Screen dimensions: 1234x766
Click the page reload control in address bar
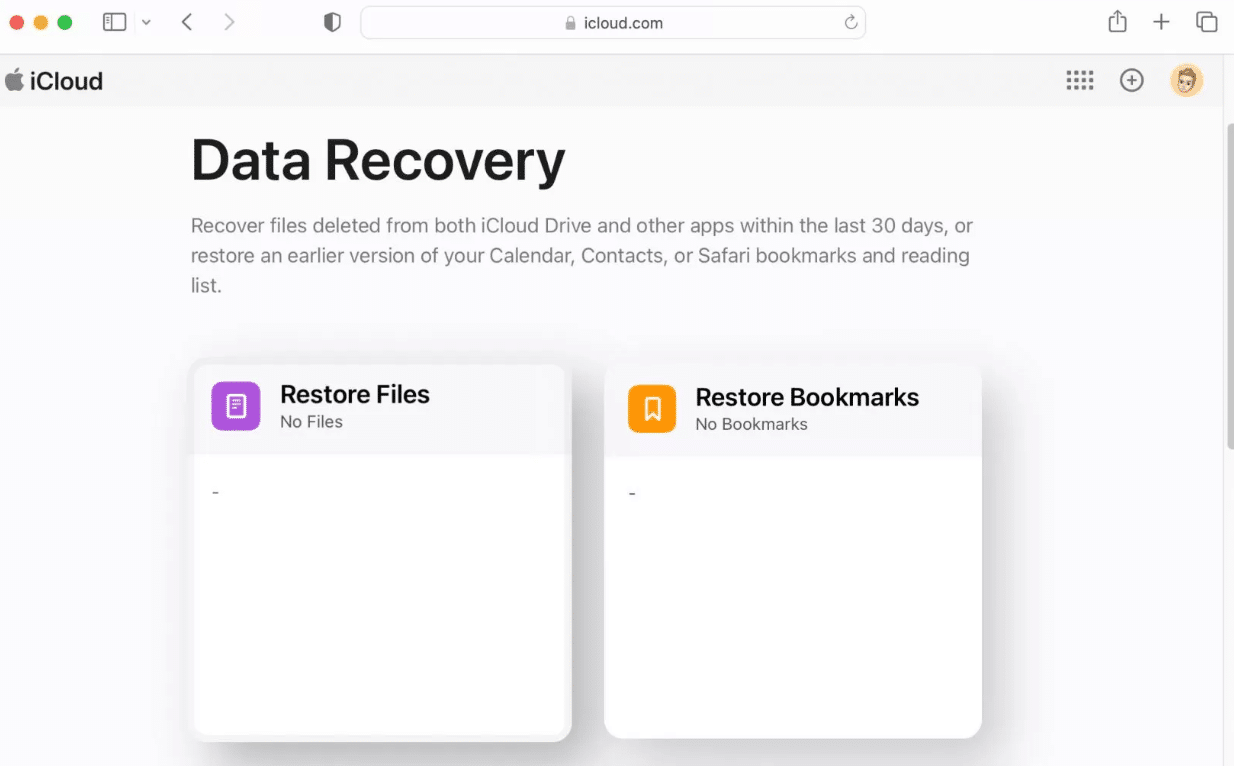point(849,22)
